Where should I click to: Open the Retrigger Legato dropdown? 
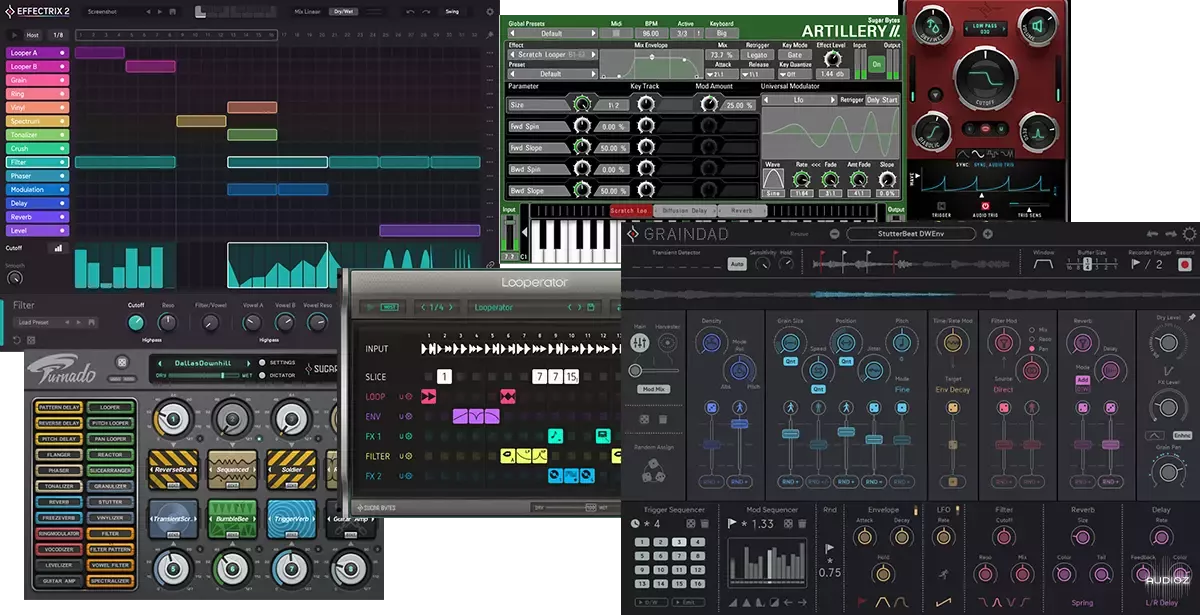755,55
